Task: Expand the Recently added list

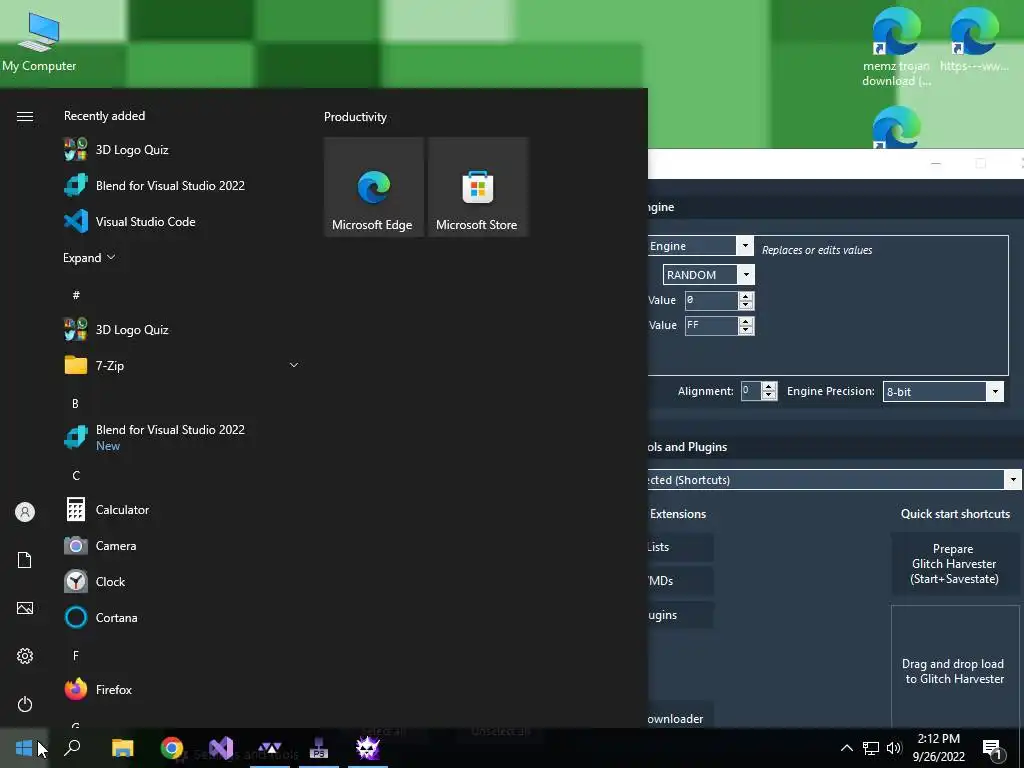Action: (89, 257)
